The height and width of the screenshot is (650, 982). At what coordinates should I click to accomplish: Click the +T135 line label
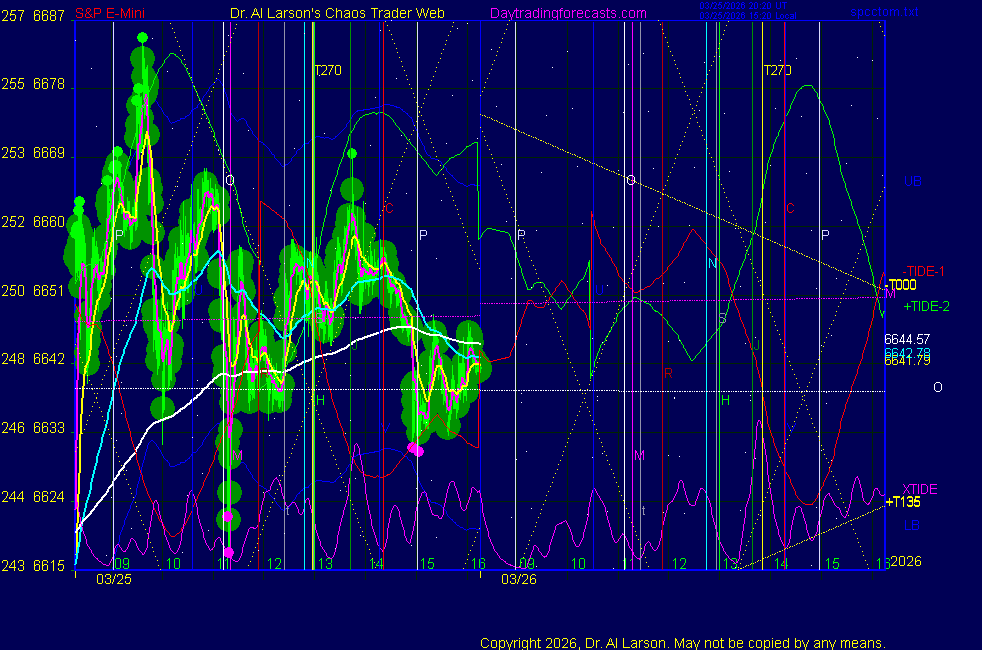point(903,502)
